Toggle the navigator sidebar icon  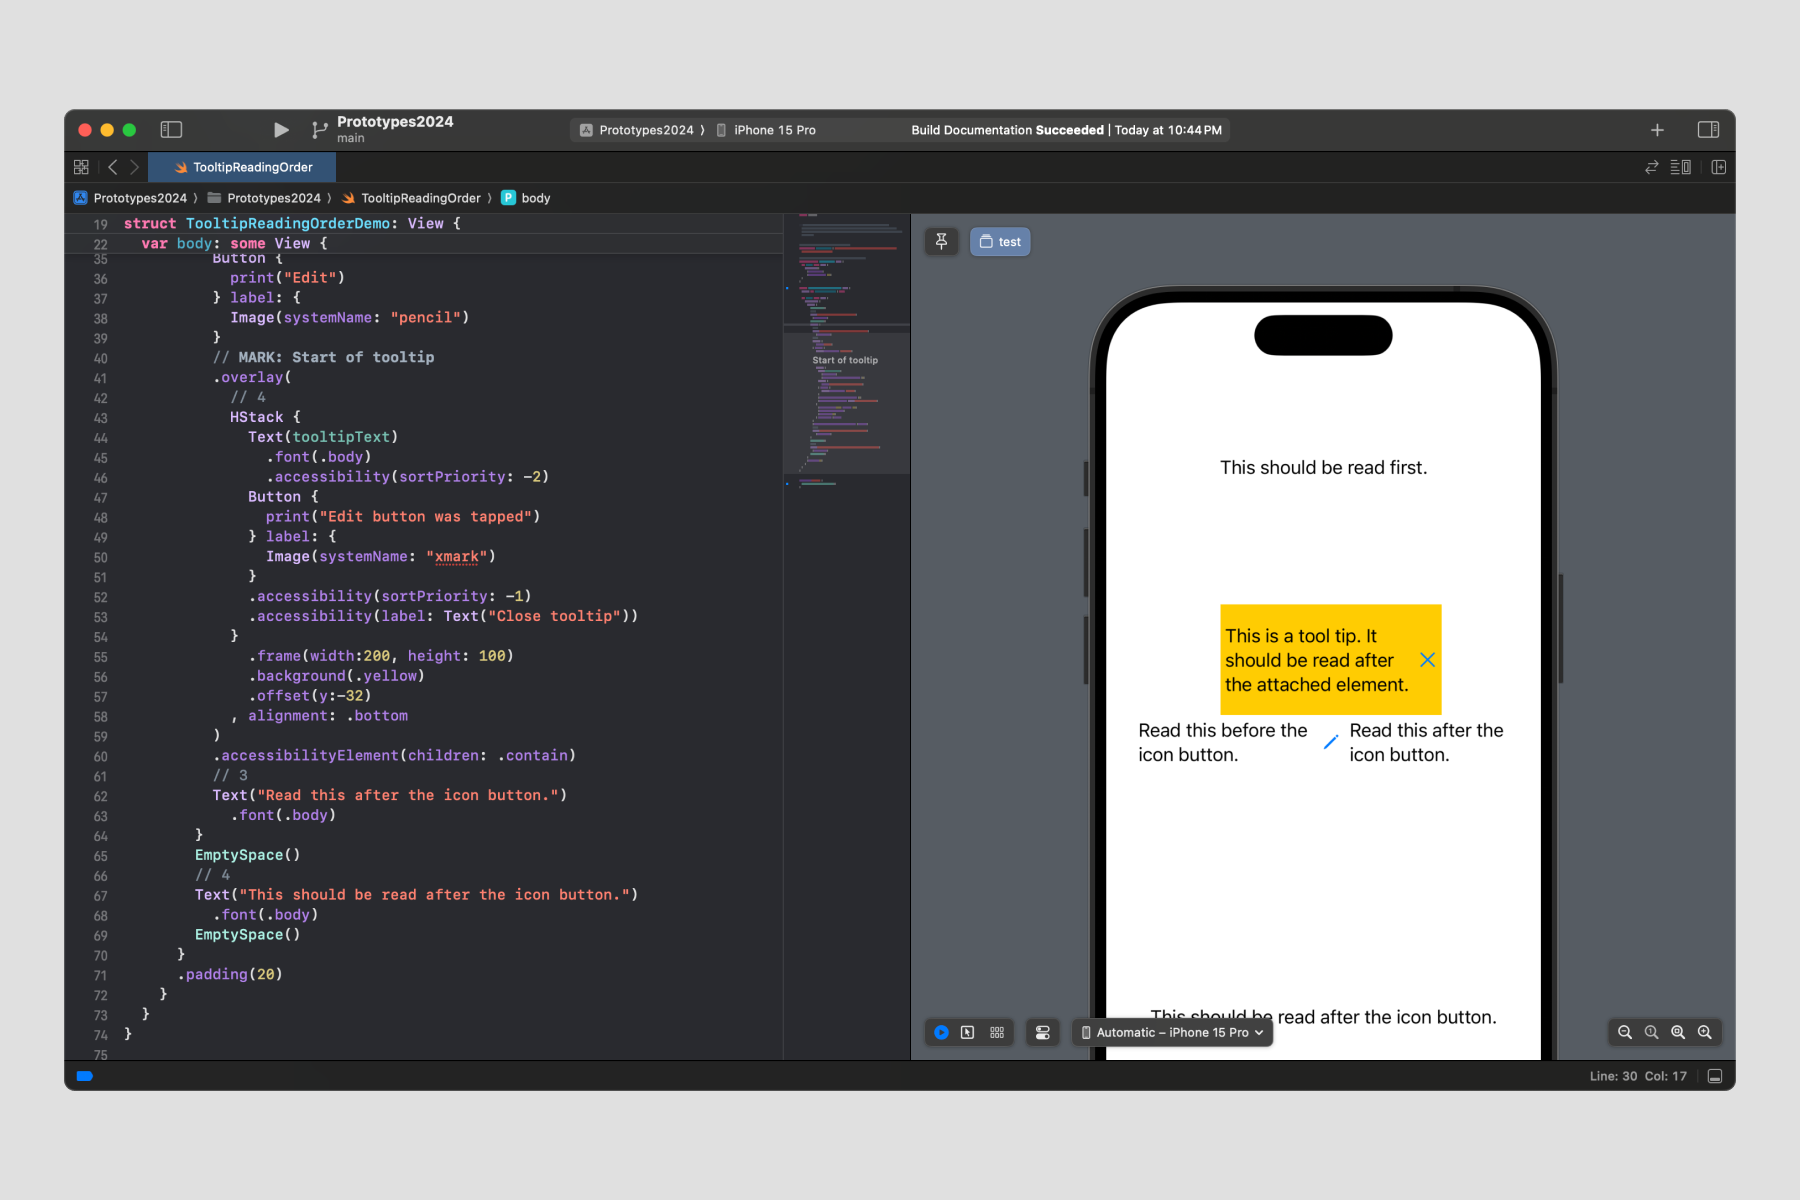click(x=171, y=130)
